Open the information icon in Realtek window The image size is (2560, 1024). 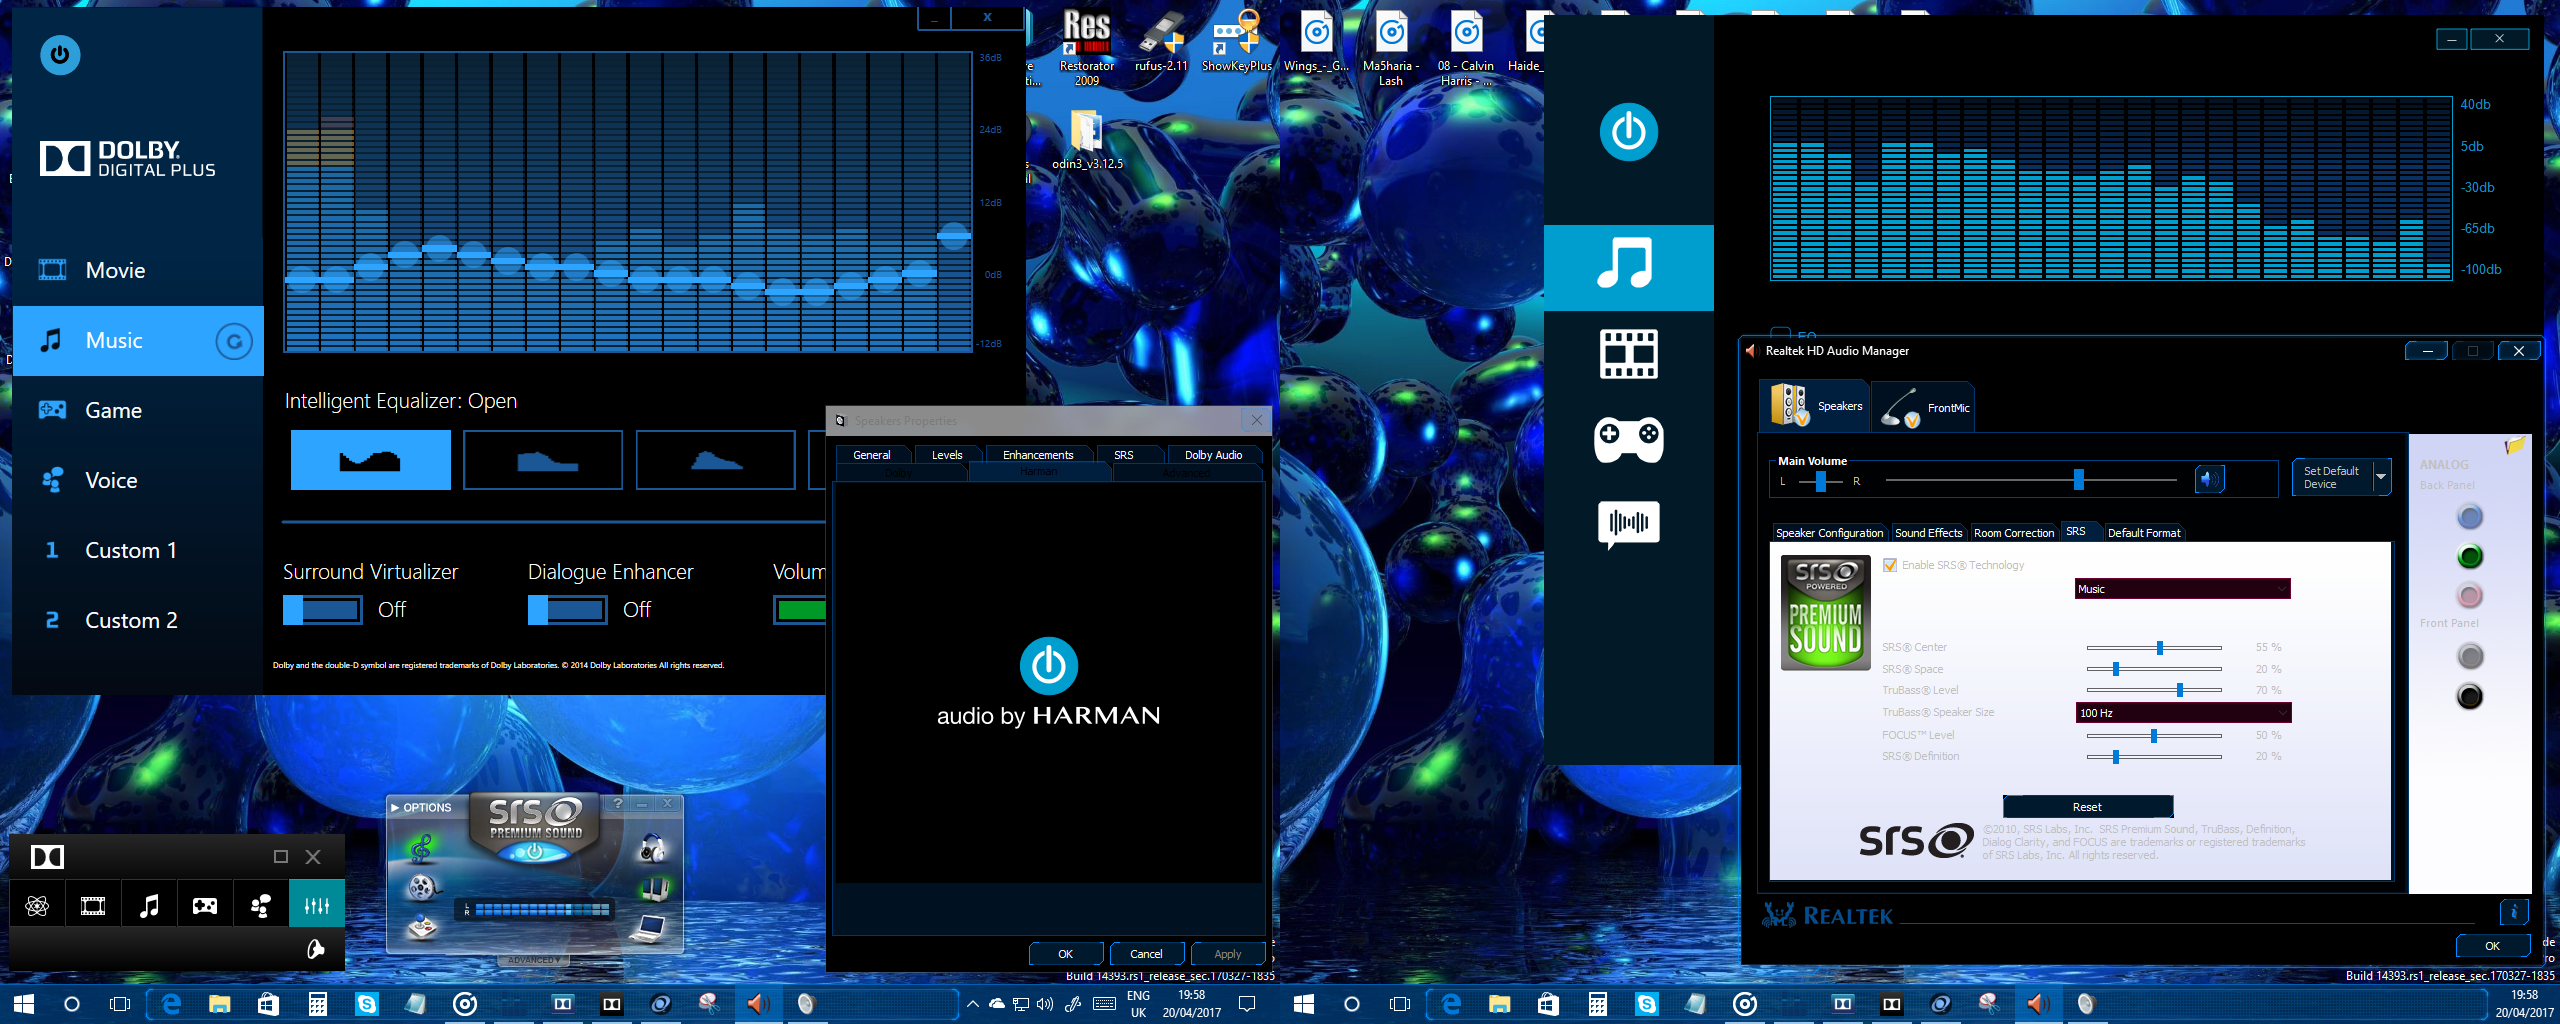(2513, 912)
